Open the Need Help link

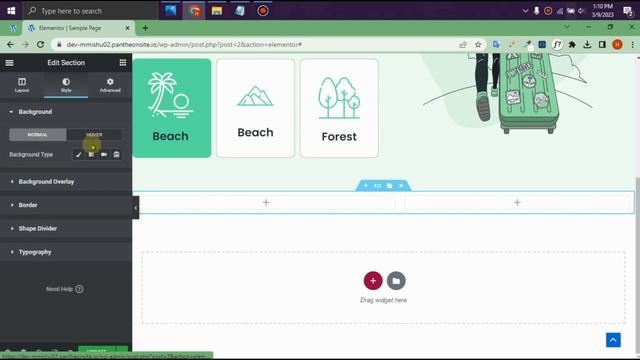click(64, 289)
